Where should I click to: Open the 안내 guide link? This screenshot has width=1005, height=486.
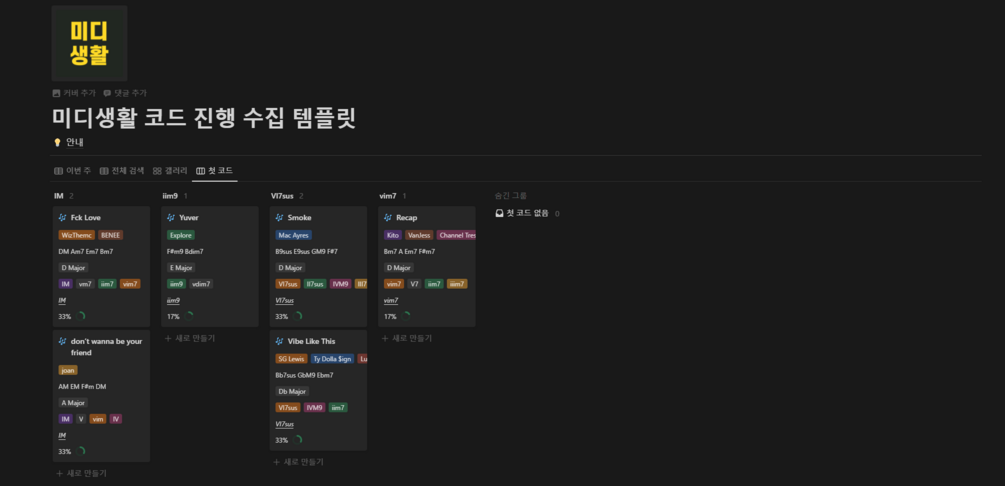[75, 142]
